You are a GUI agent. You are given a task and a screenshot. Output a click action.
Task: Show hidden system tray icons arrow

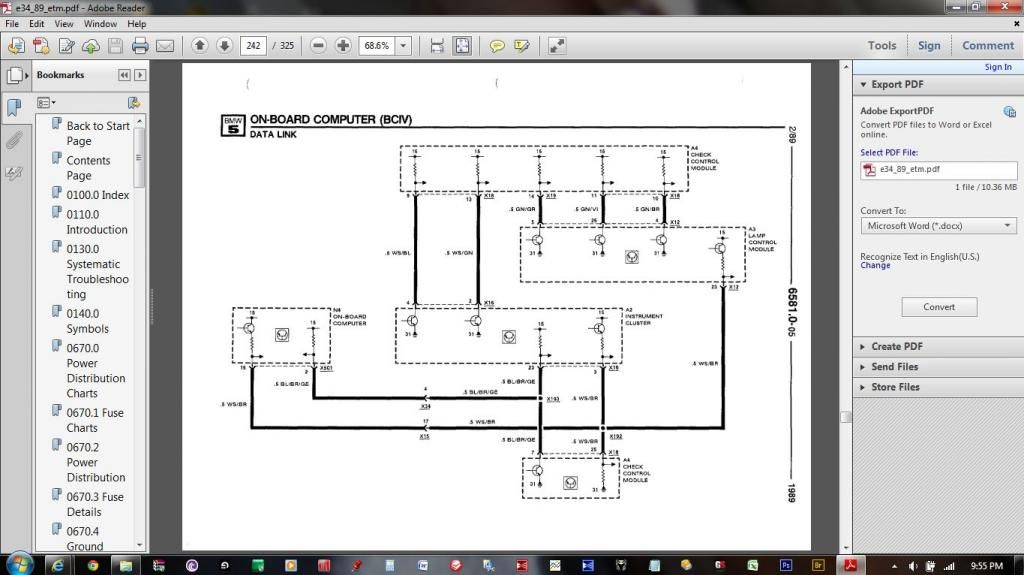click(894, 566)
